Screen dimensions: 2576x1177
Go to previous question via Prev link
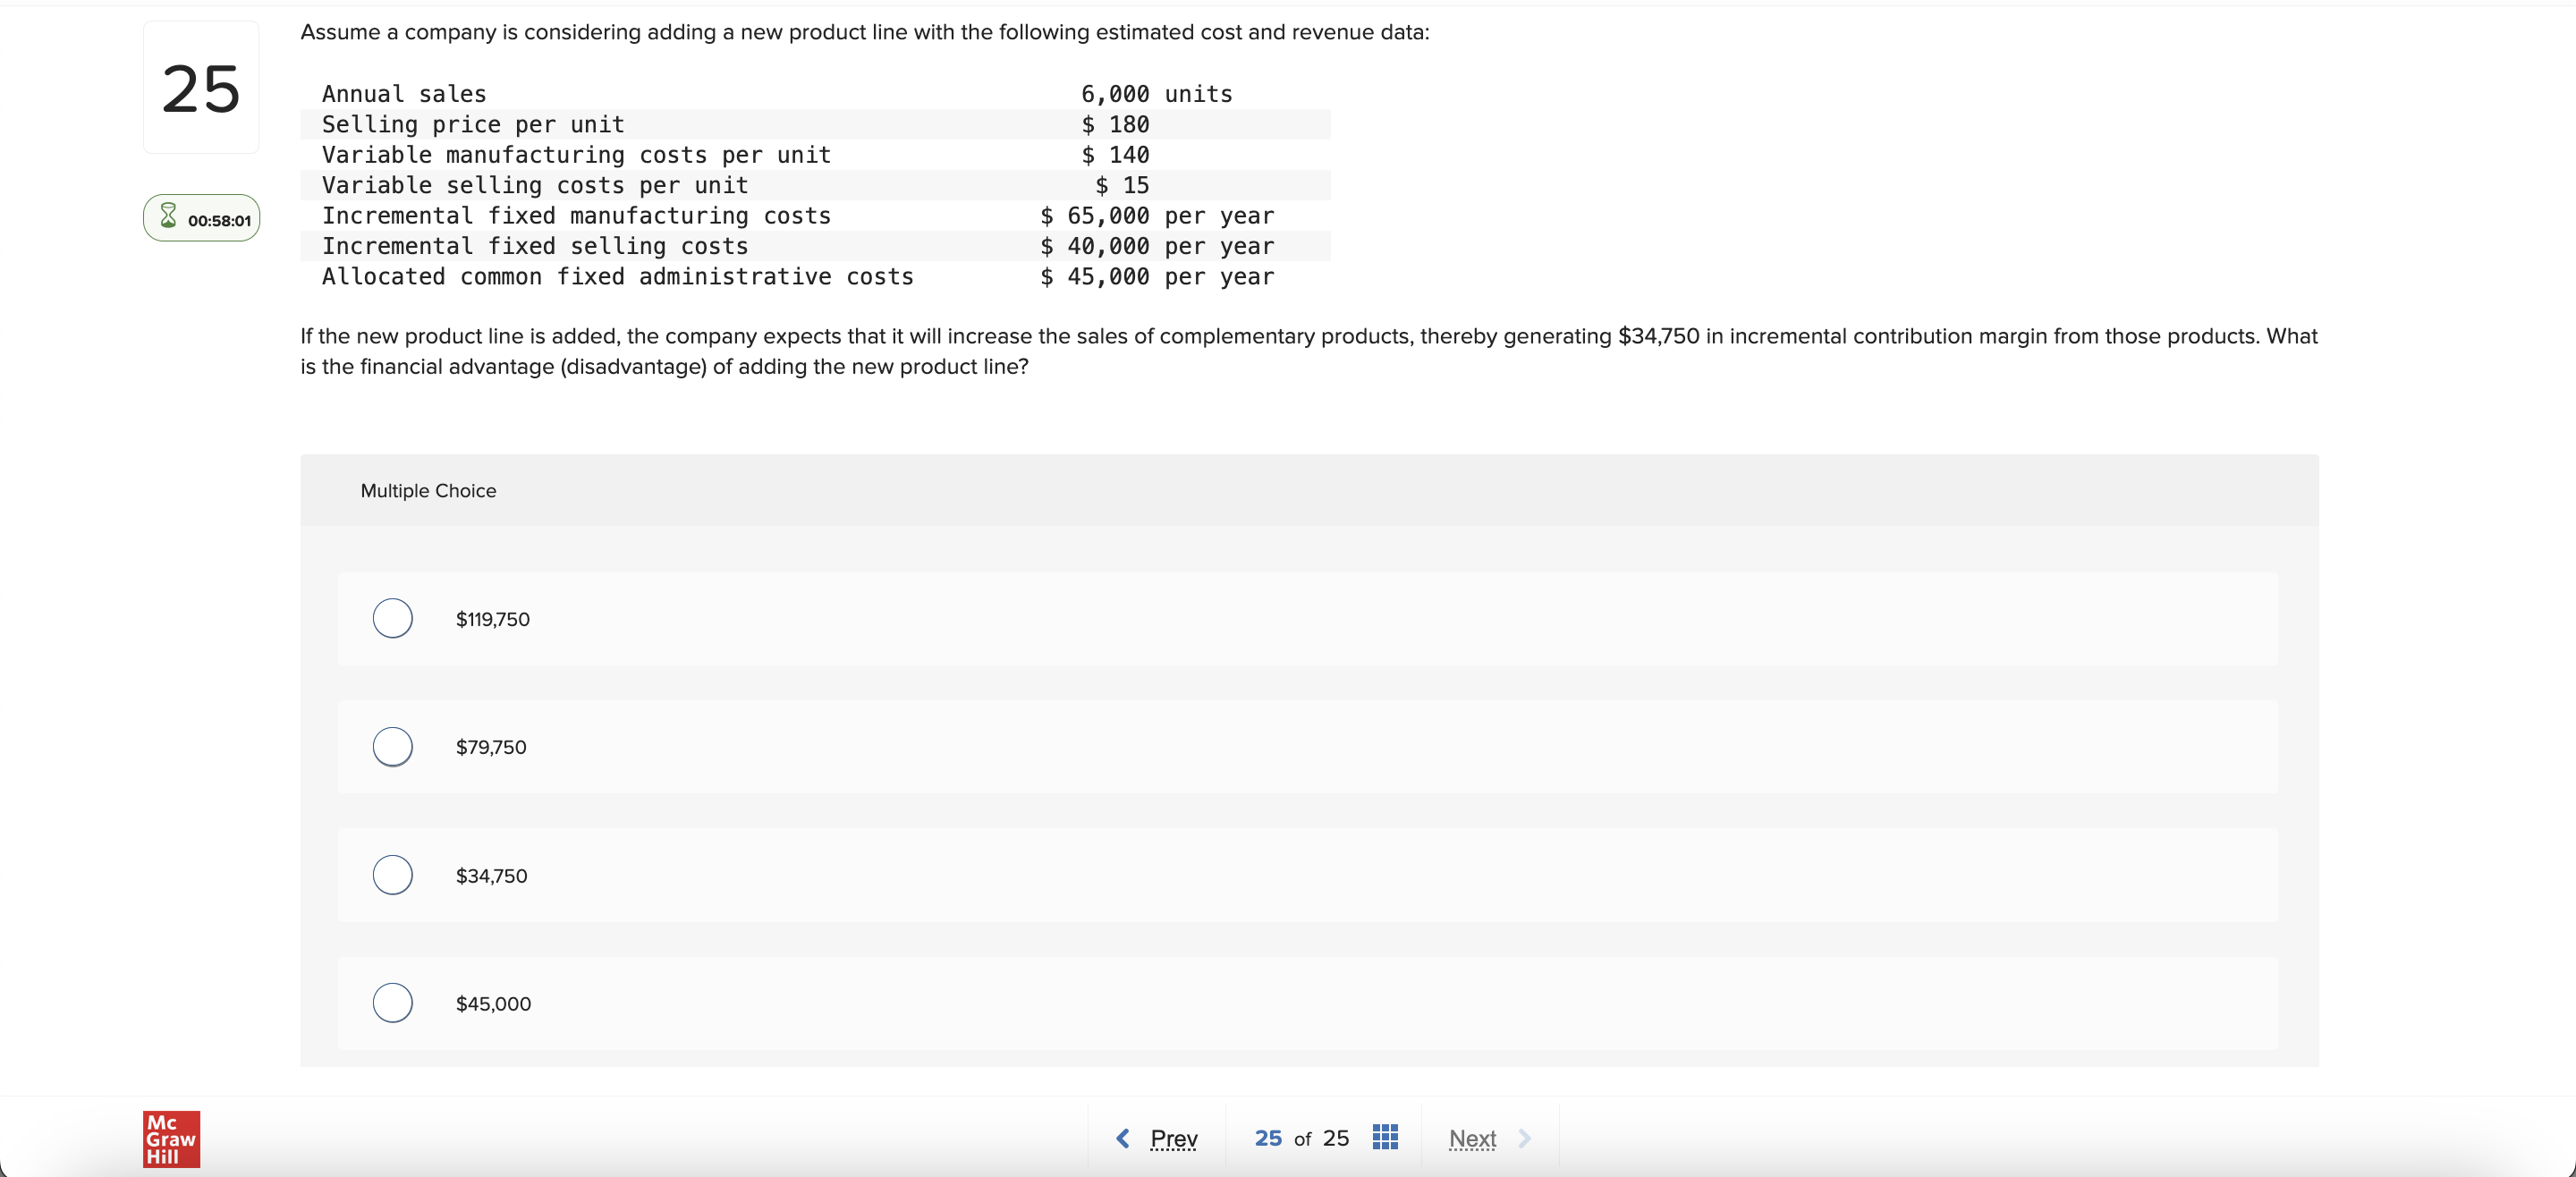[x=1173, y=1138]
